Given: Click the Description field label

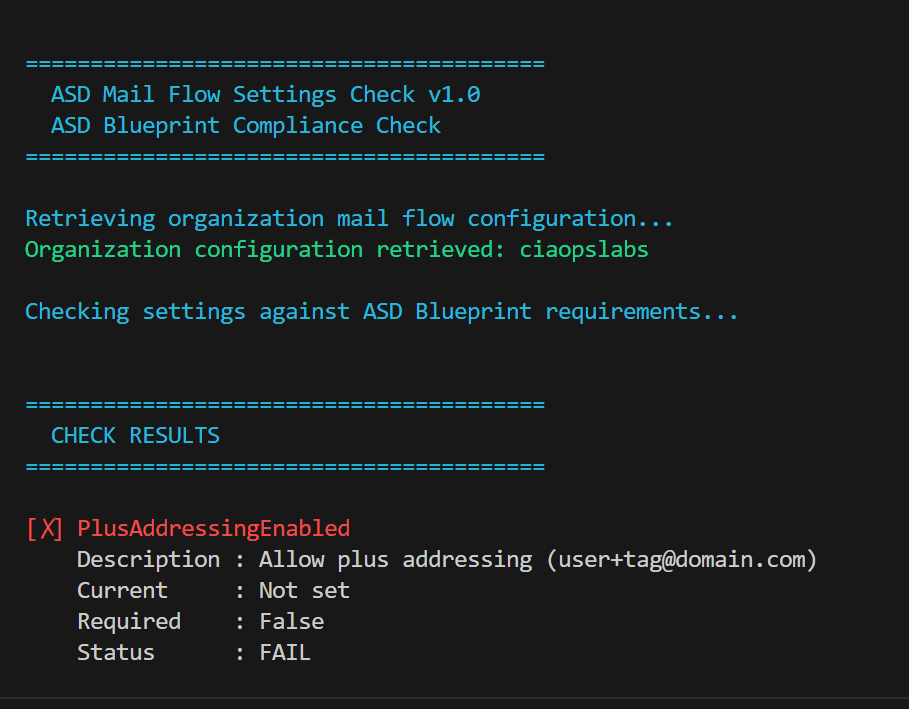Looking at the screenshot, I should pyautogui.click(x=148, y=559).
